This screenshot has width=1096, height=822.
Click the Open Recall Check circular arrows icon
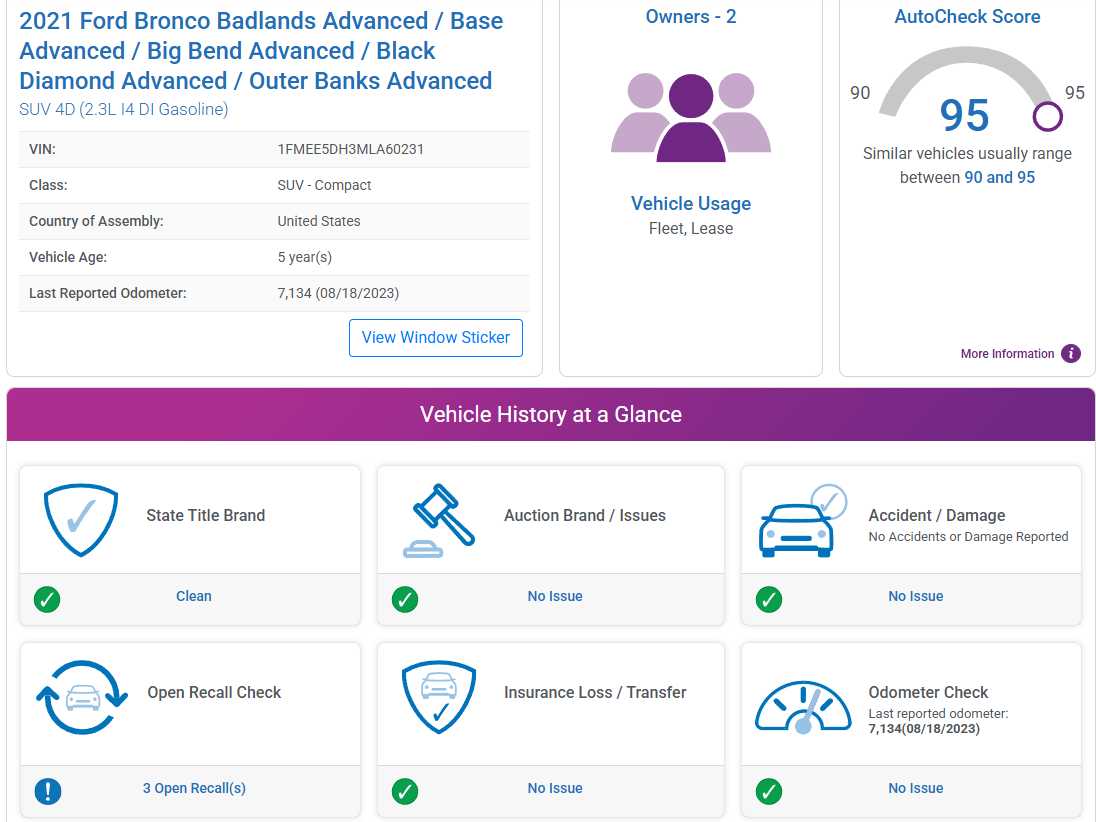click(x=82, y=698)
